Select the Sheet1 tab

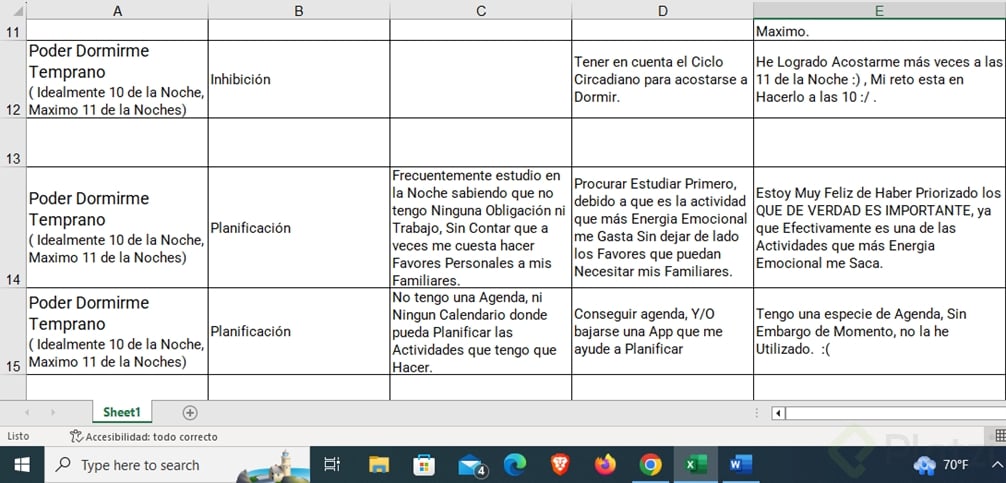122,412
